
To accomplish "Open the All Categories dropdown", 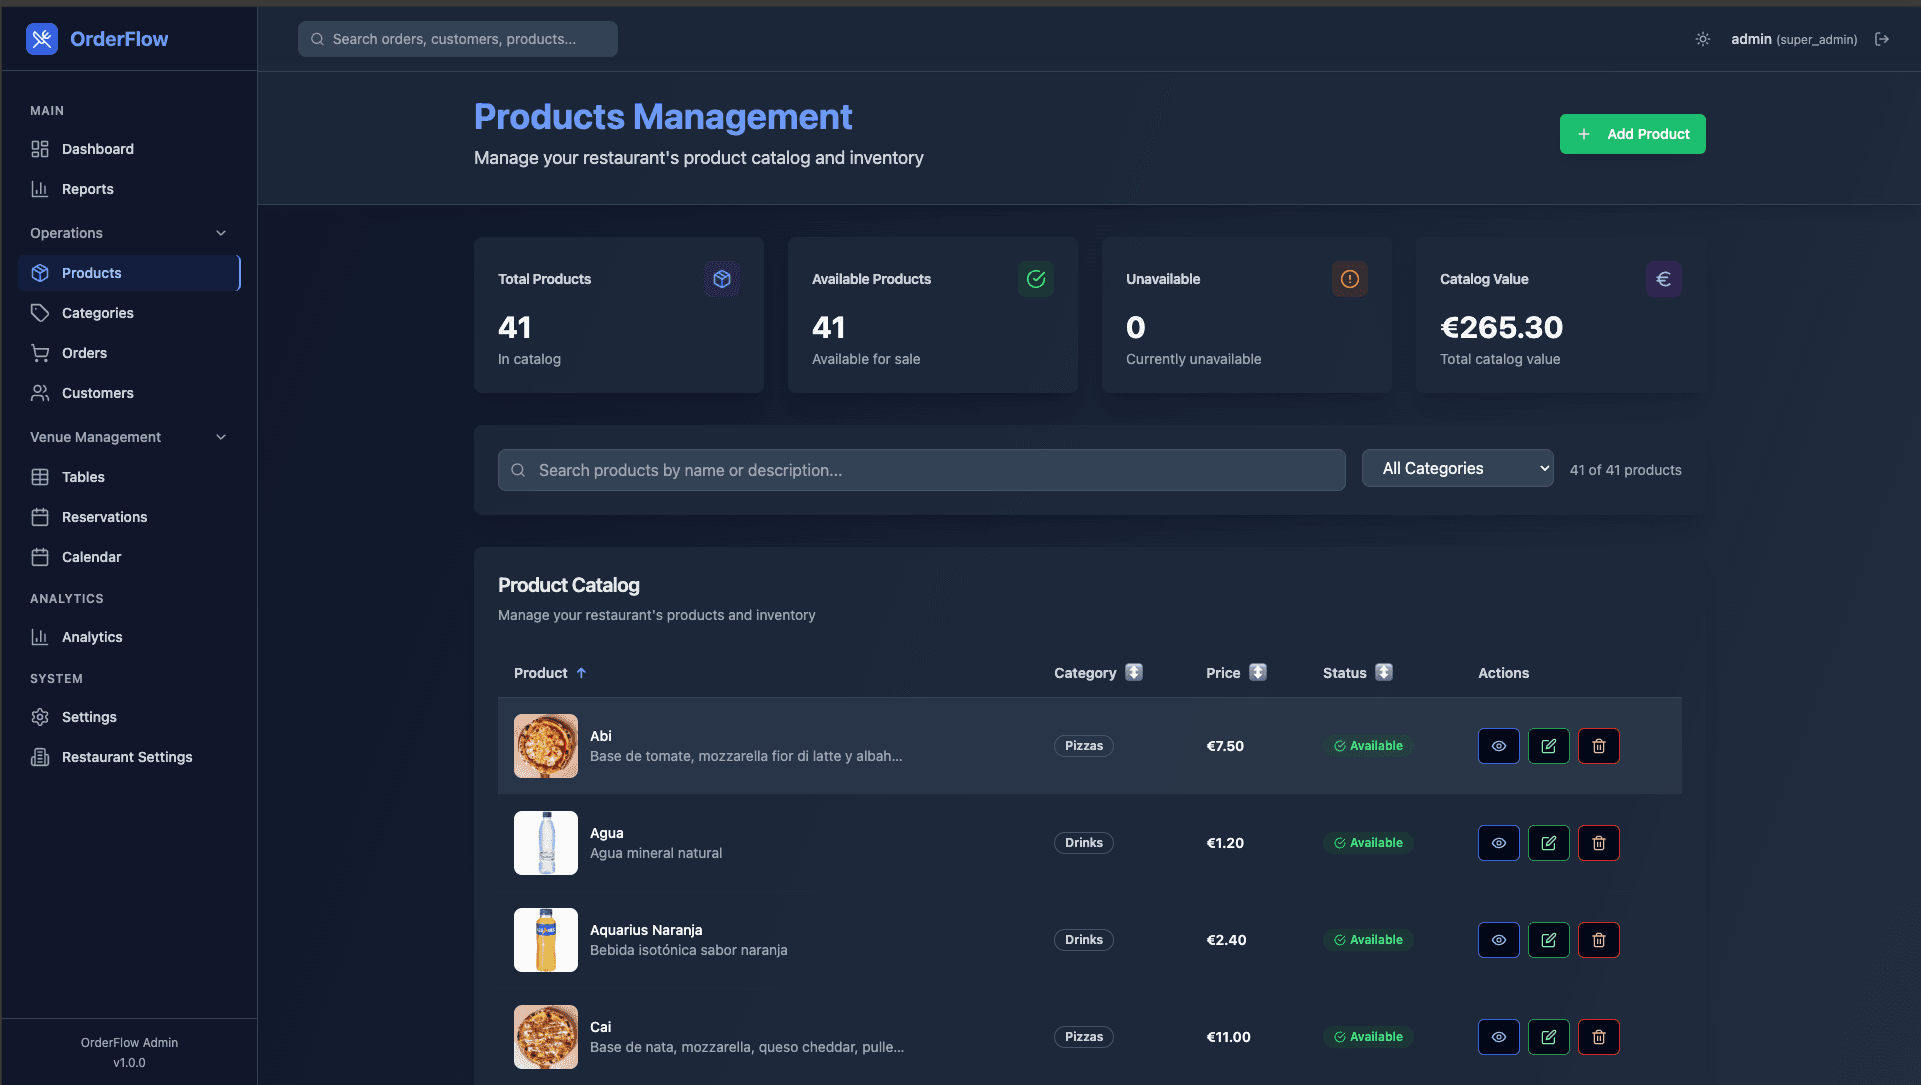I will [x=1457, y=468].
